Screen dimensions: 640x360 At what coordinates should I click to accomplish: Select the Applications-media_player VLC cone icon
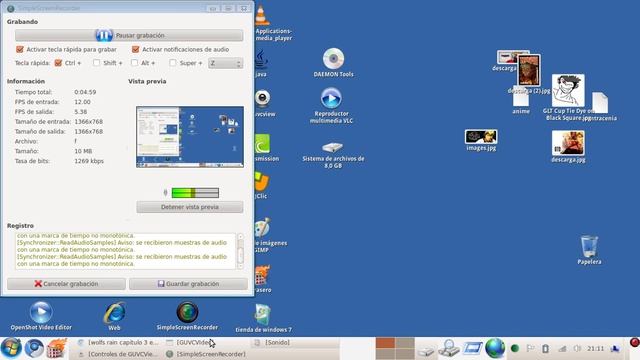262,16
